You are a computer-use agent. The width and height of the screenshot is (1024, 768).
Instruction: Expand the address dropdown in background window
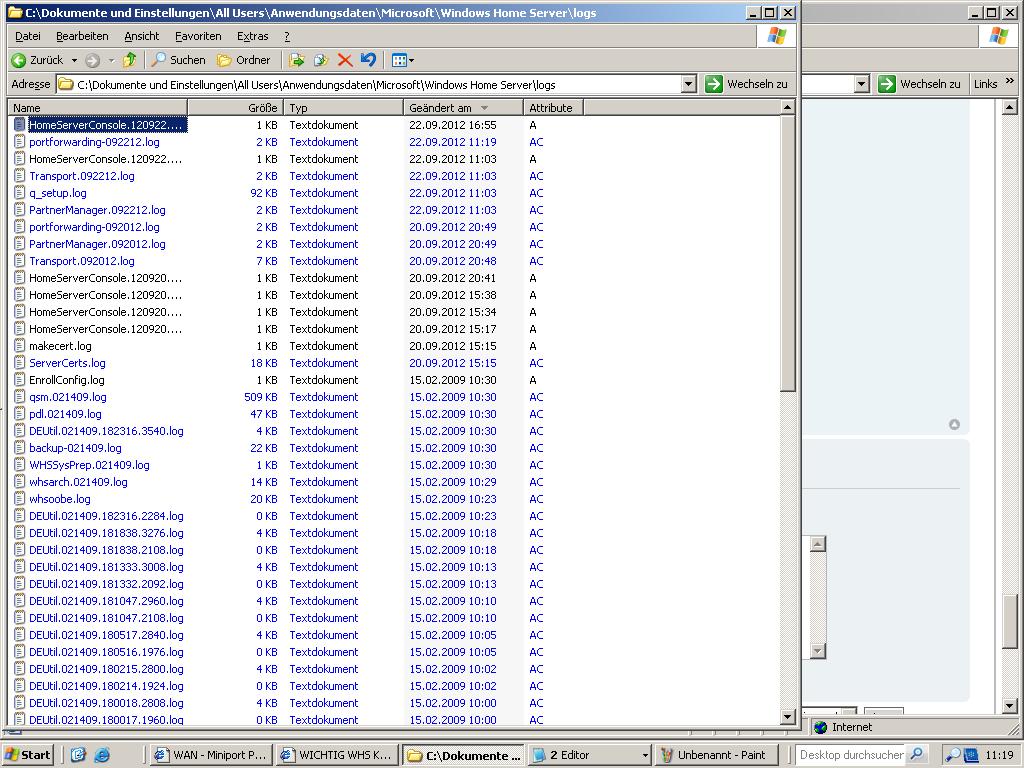point(861,84)
